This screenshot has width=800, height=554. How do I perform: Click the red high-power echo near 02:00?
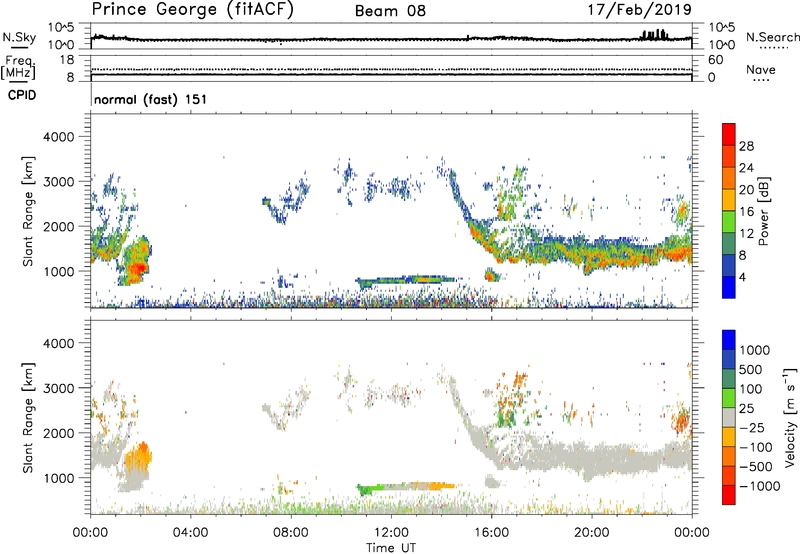(x=137, y=268)
